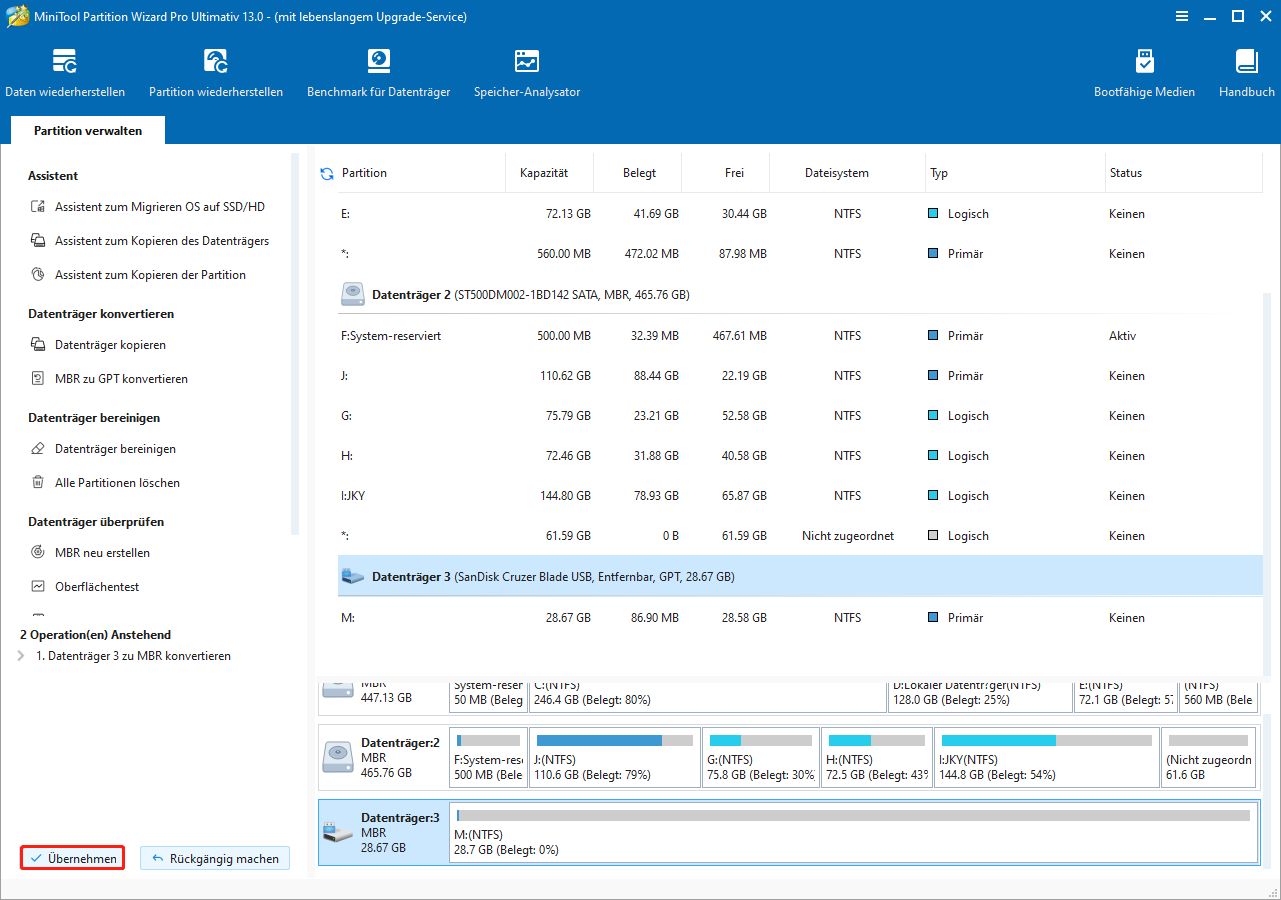Select Alle Partitionen löschen
Image resolution: width=1281 pixels, height=900 pixels.
point(117,483)
